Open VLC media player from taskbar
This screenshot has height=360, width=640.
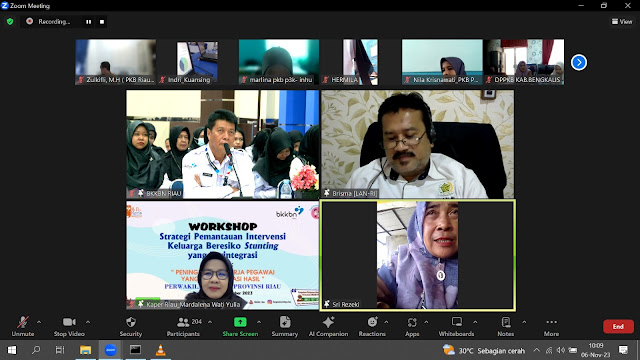click(x=160, y=350)
